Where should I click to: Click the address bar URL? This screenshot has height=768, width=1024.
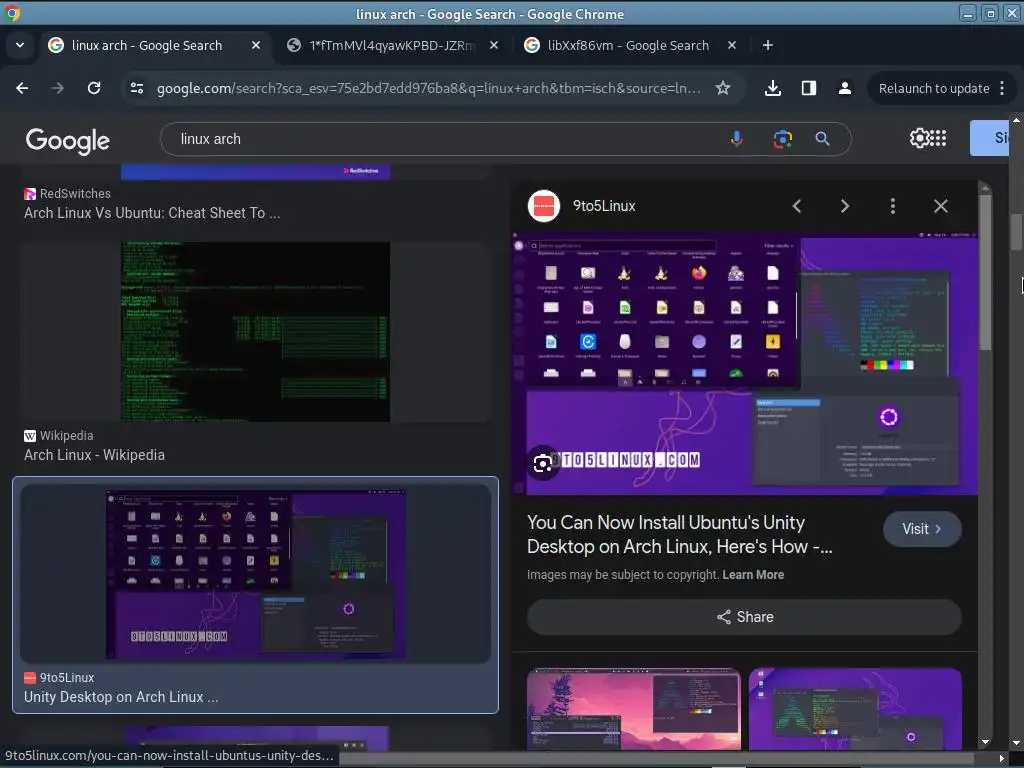pyautogui.click(x=429, y=88)
